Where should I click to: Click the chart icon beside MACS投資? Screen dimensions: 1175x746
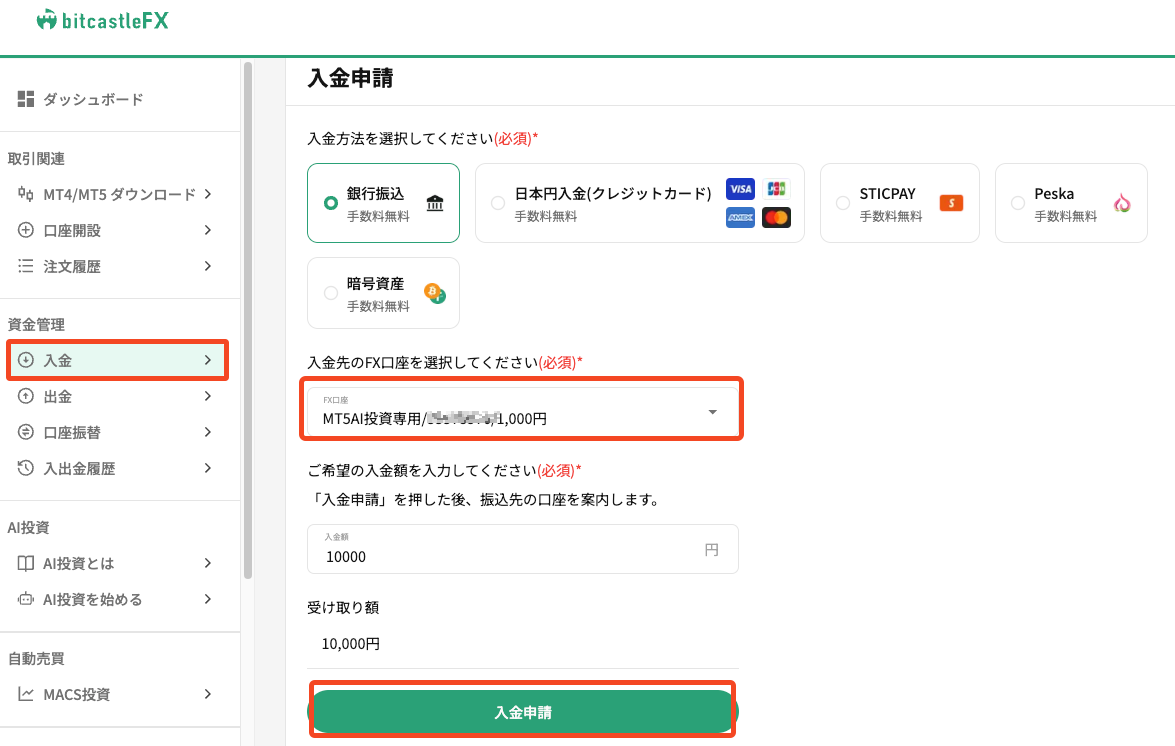coord(25,694)
